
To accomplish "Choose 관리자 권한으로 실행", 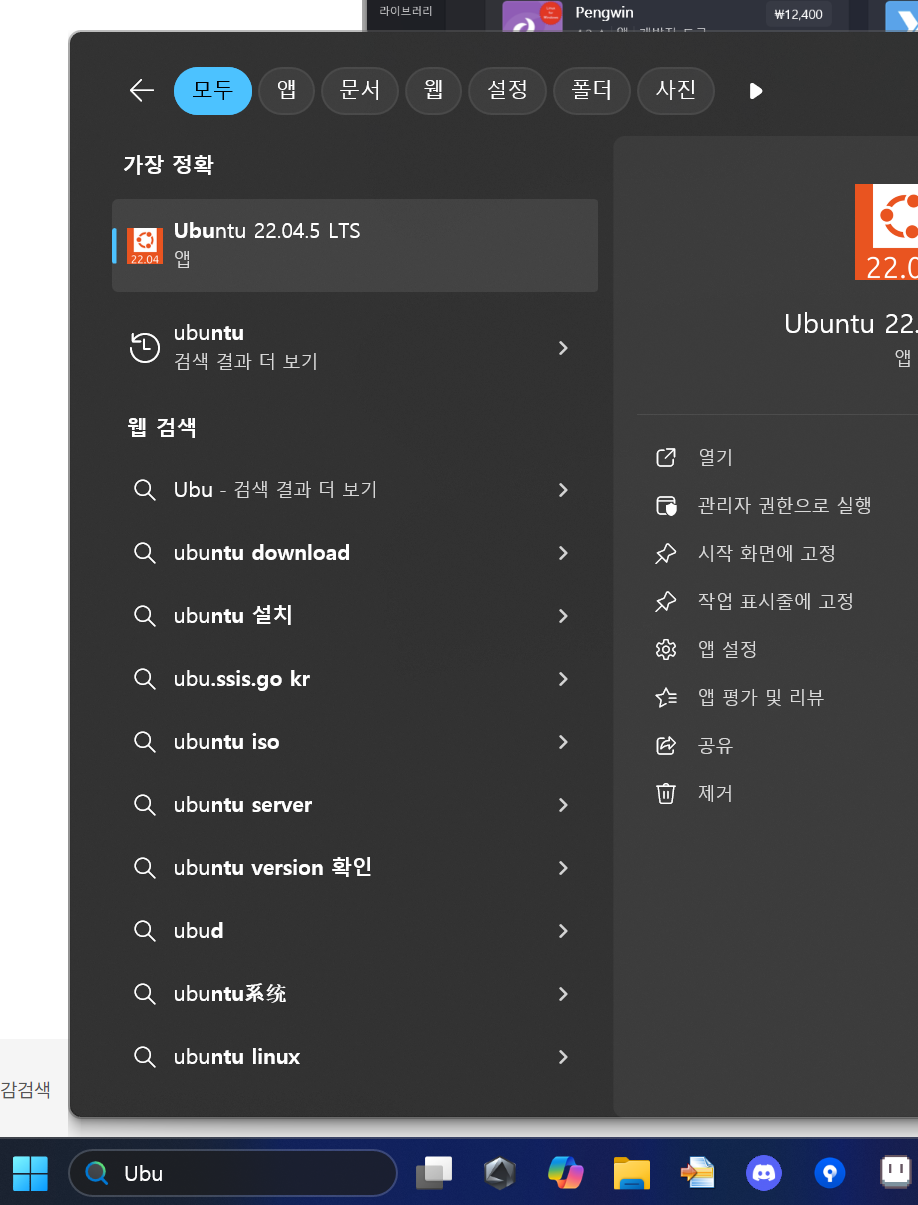I will point(785,505).
